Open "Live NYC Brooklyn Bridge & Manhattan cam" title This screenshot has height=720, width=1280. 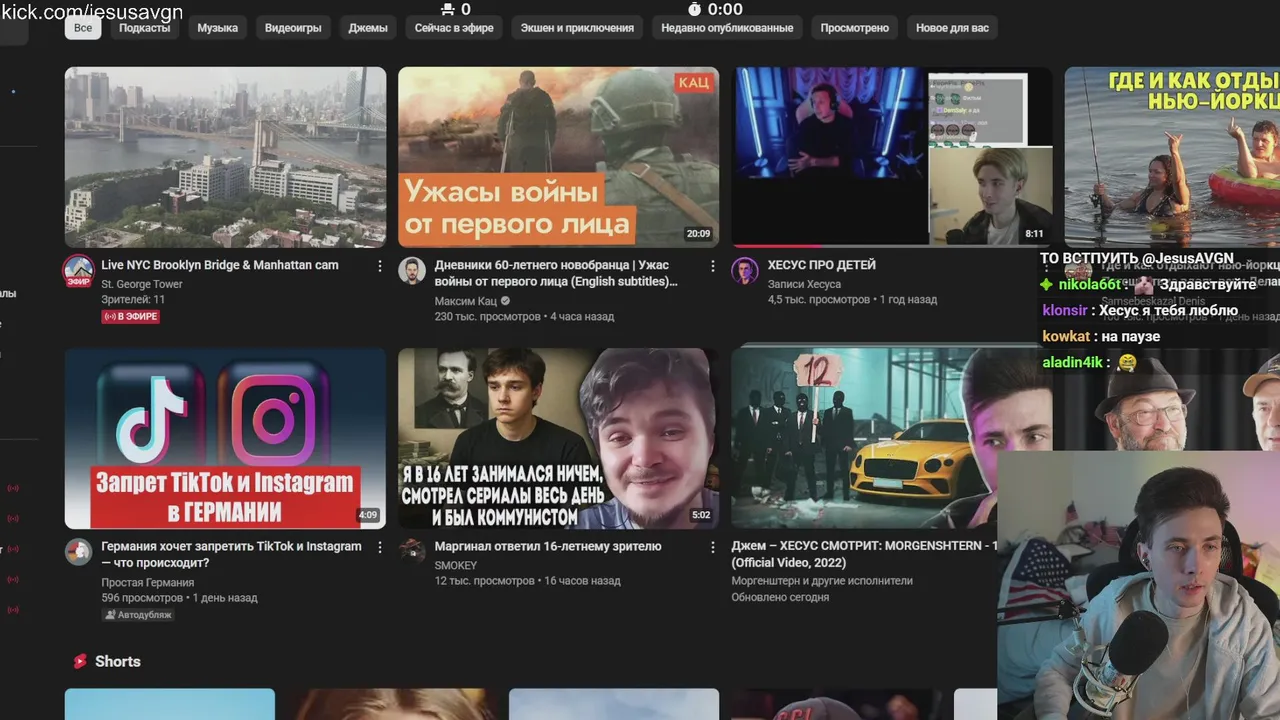click(x=220, y=265)
